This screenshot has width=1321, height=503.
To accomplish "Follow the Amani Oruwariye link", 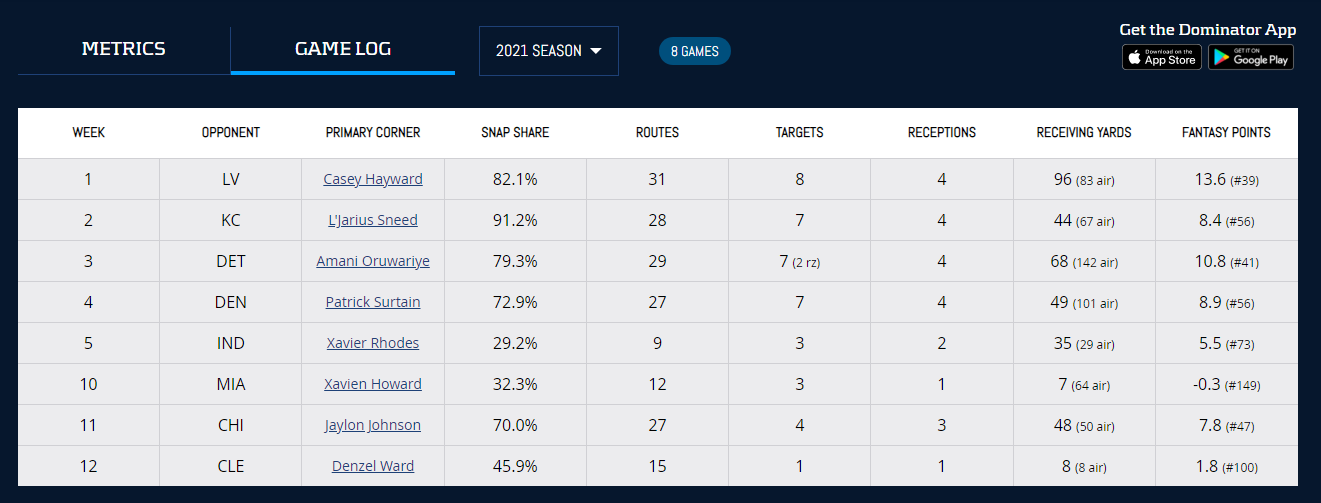I will click(373, 262).
